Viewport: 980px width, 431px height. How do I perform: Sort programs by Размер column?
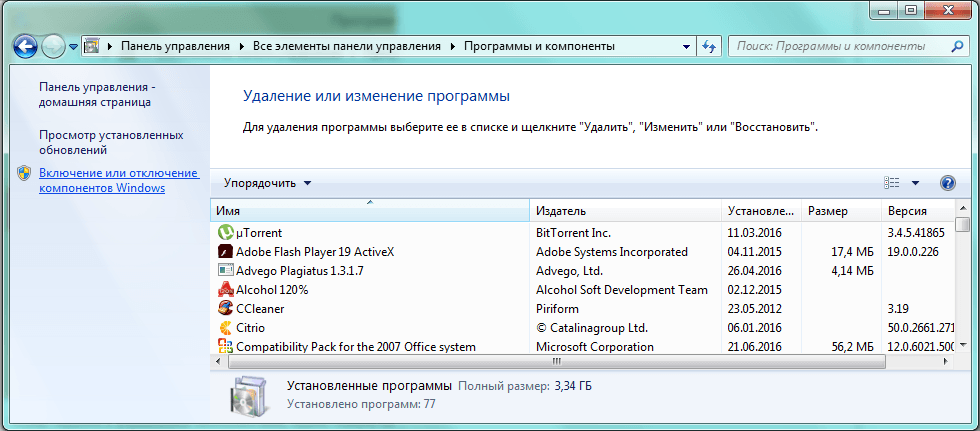(840, 211)
